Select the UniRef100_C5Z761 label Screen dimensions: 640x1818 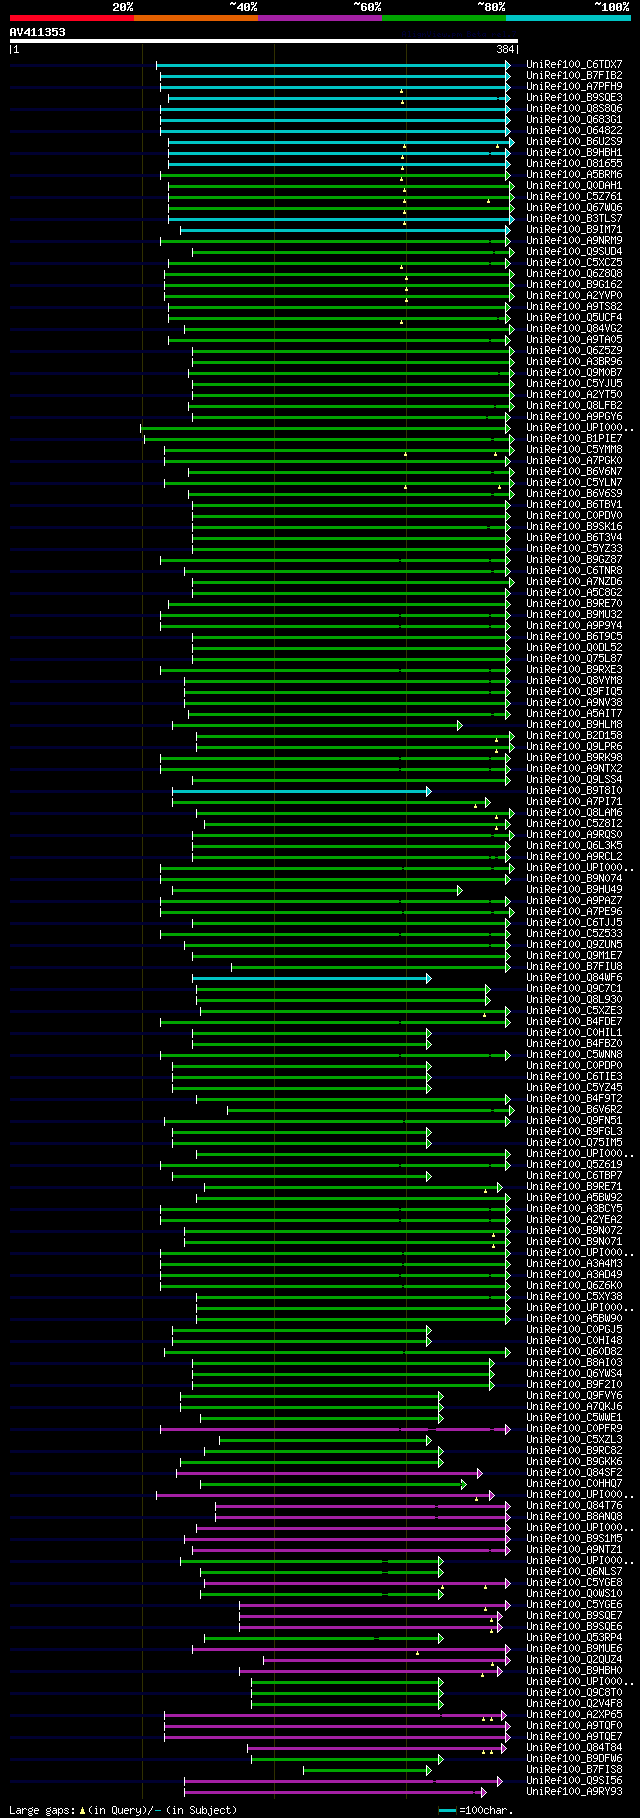pos(574,197)
